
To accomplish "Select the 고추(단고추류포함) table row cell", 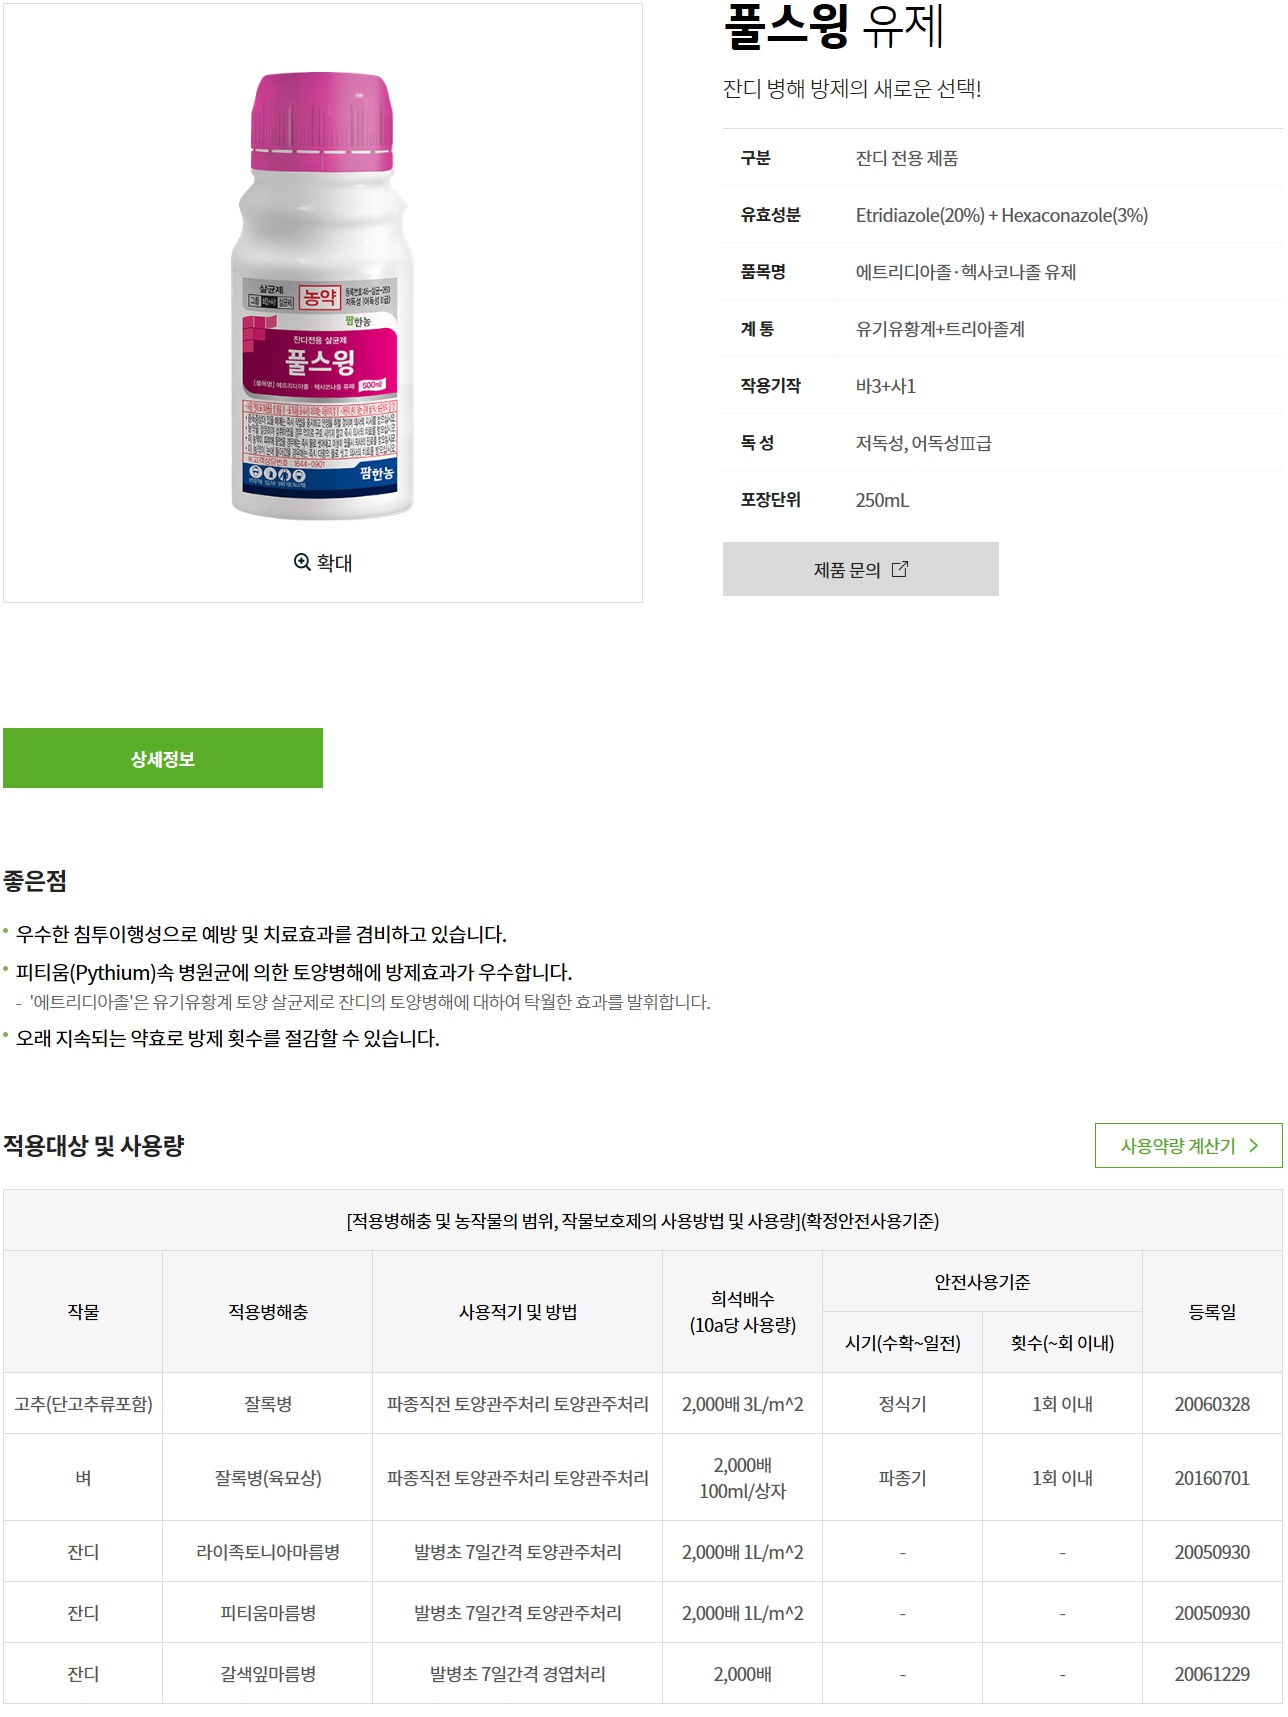I will point(83,1404).
